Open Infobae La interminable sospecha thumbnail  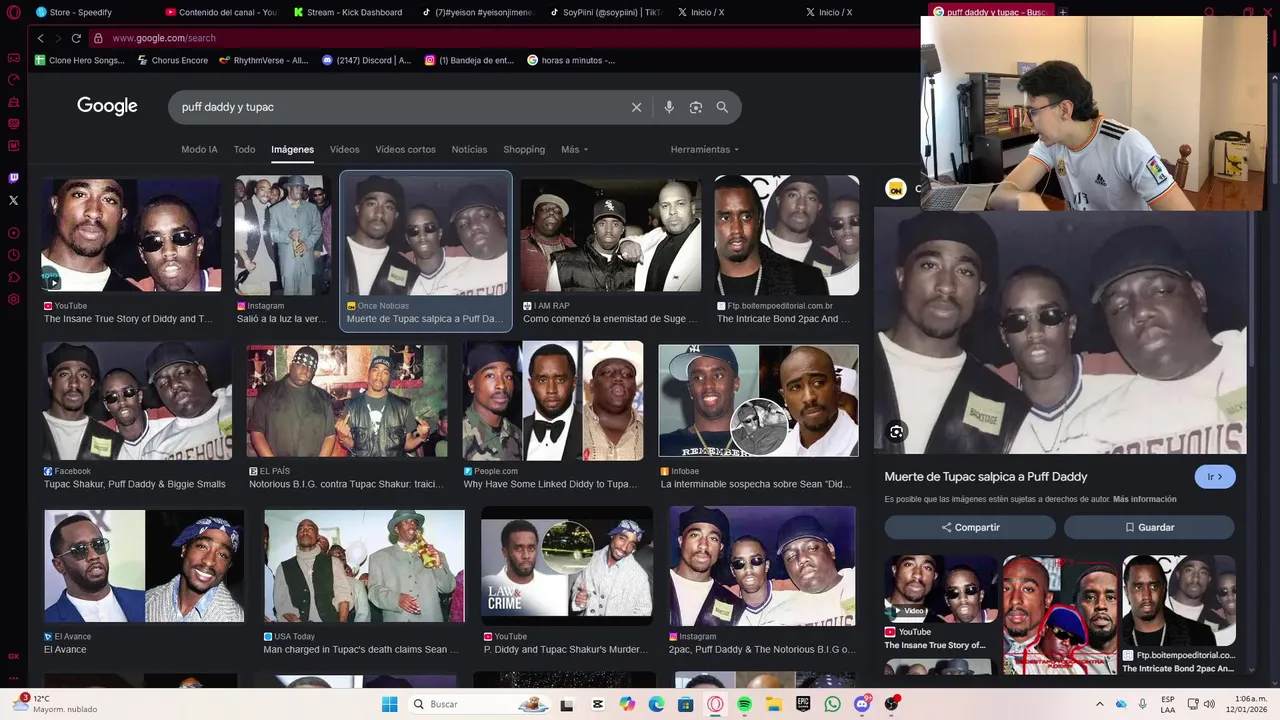coord(758,401)
